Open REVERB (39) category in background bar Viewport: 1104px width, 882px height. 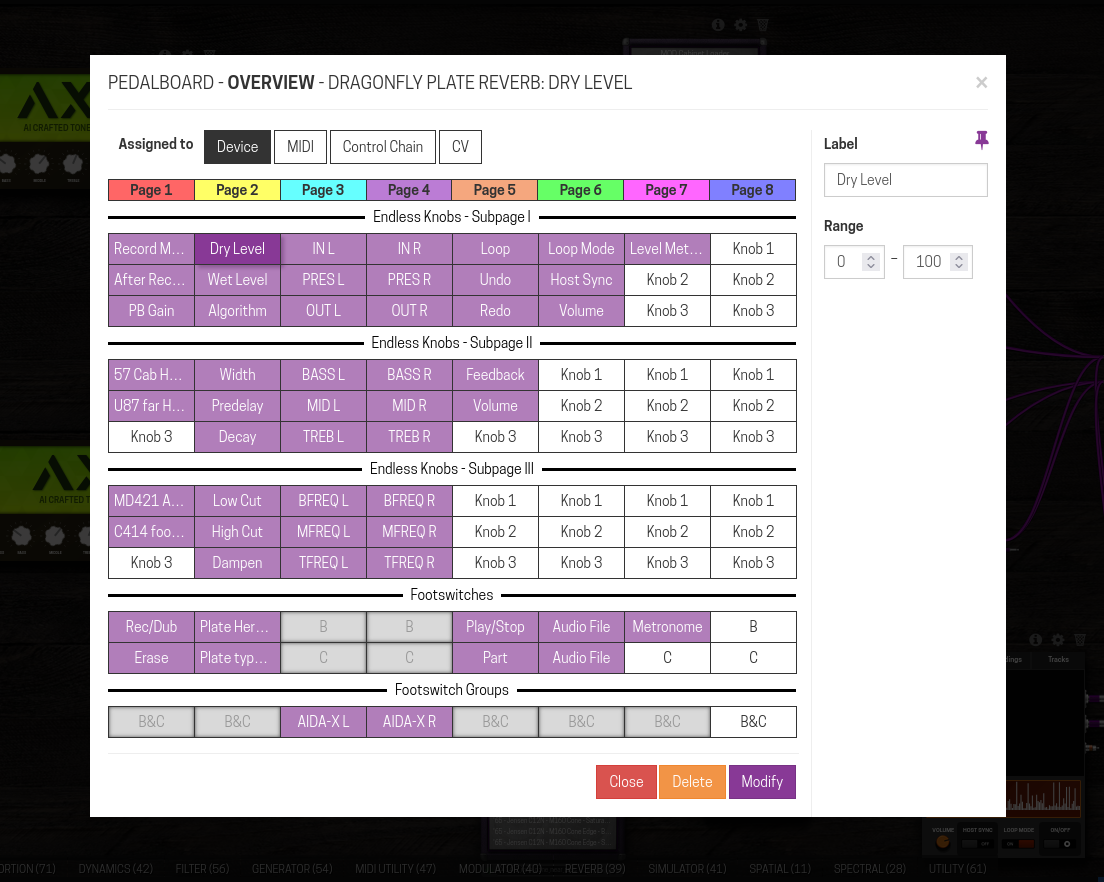[595, 869]
